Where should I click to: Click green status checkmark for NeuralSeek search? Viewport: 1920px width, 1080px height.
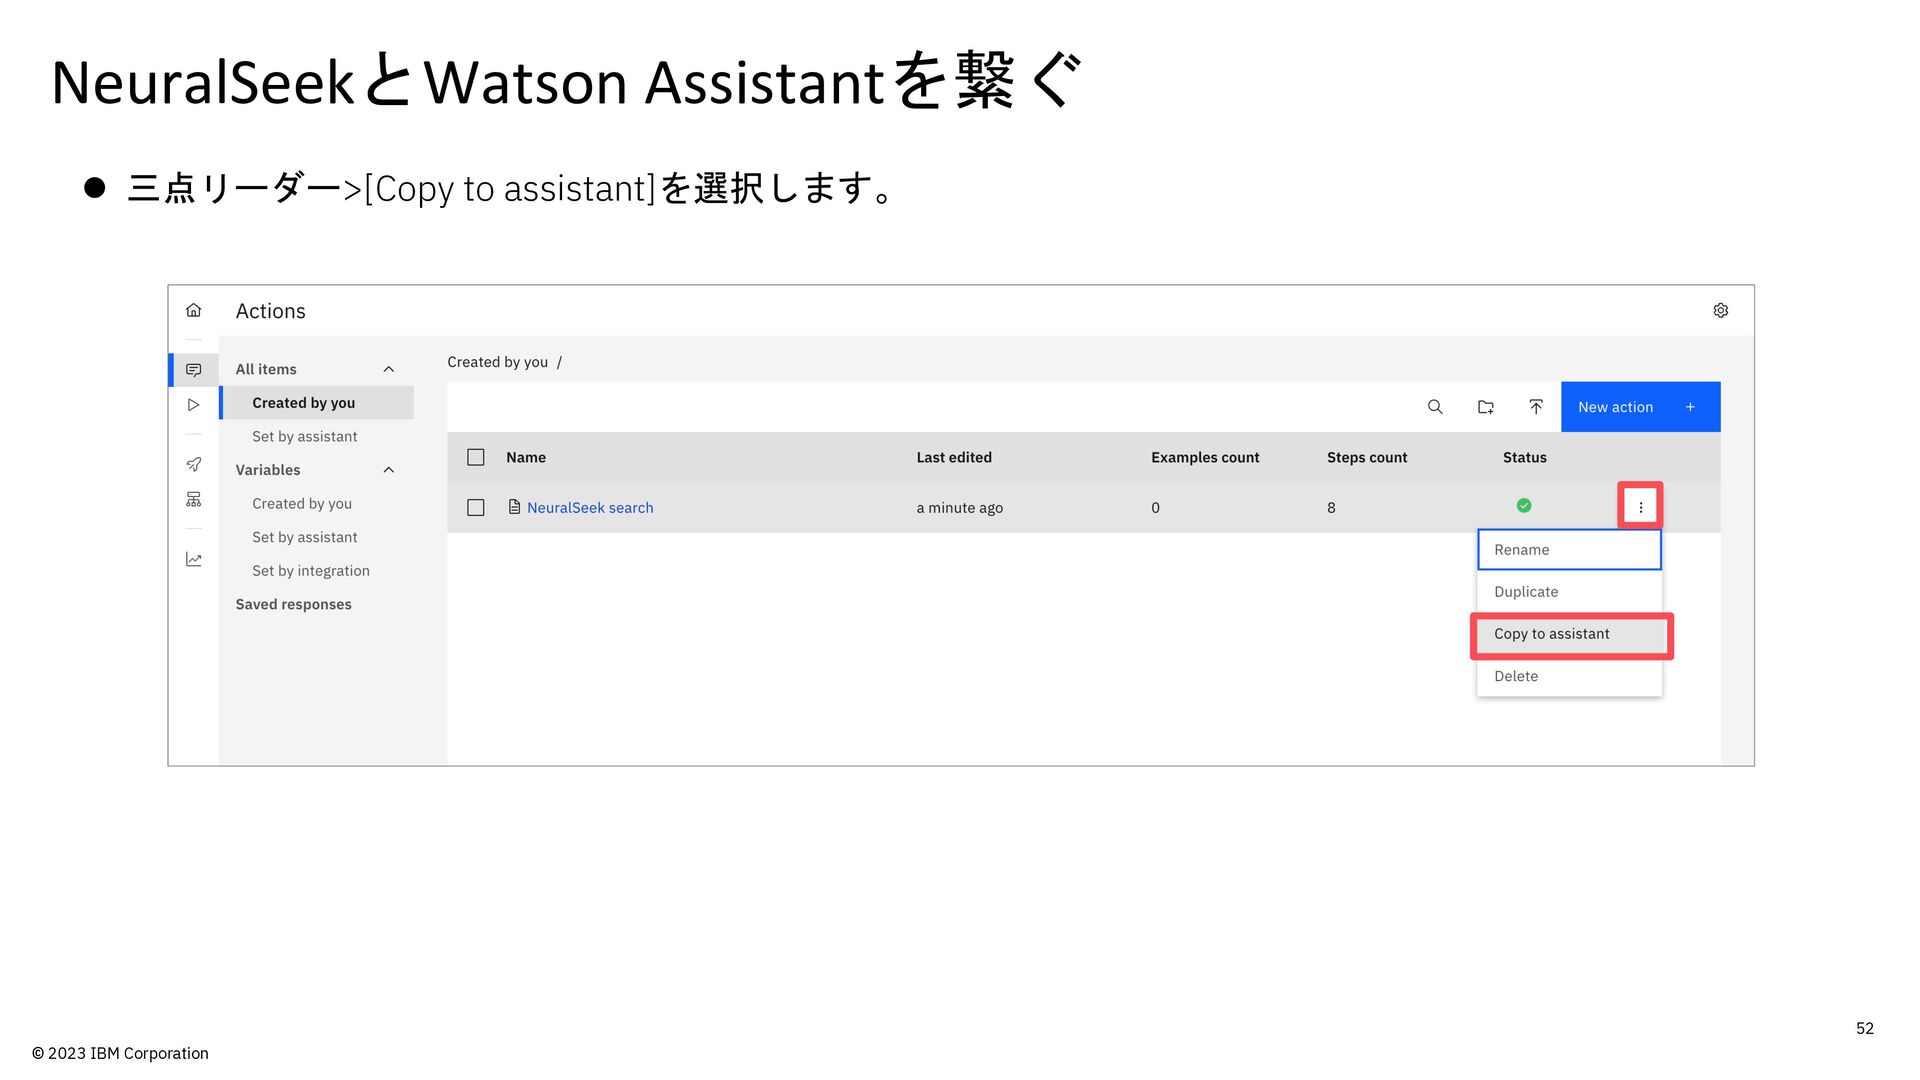(x=1524, y=506)
